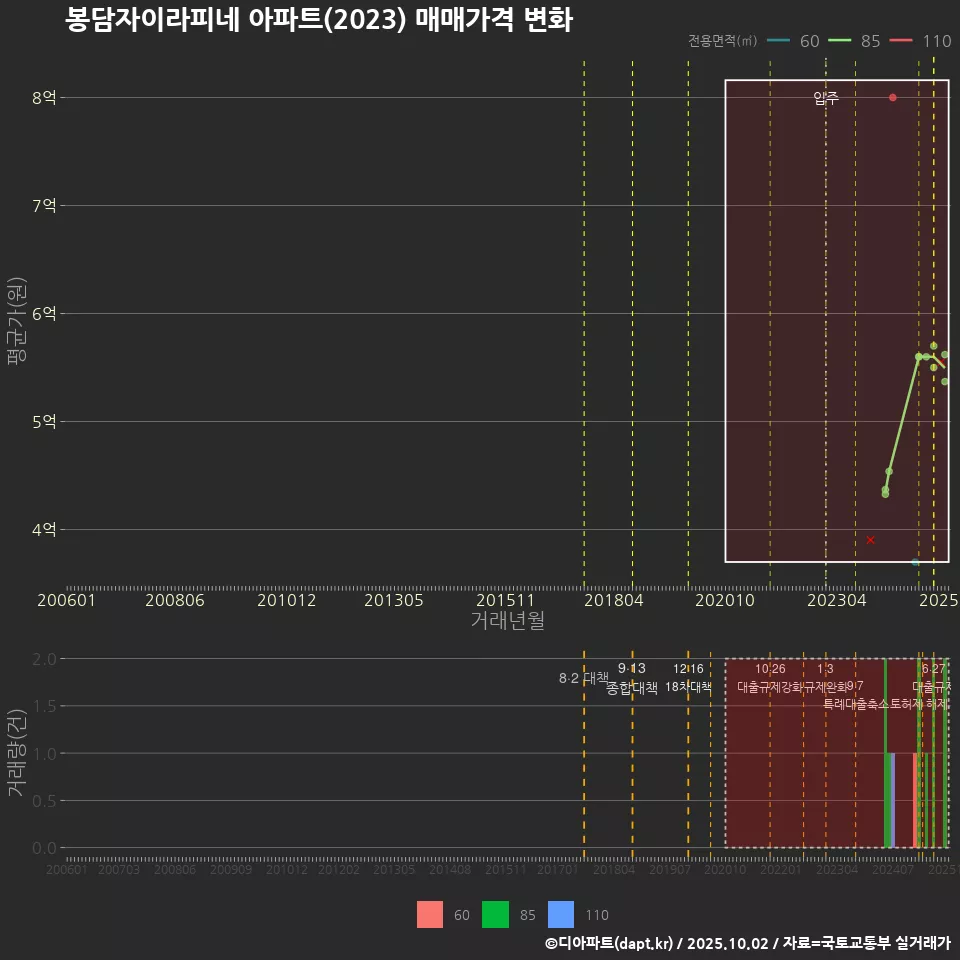
Task: Toggle visibility of the 110 series
Action: pos(560,915)
